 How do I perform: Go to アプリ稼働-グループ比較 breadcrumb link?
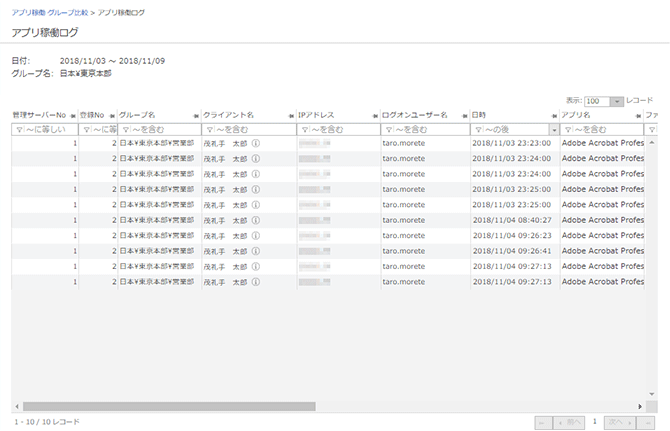[x=46, y=12]
